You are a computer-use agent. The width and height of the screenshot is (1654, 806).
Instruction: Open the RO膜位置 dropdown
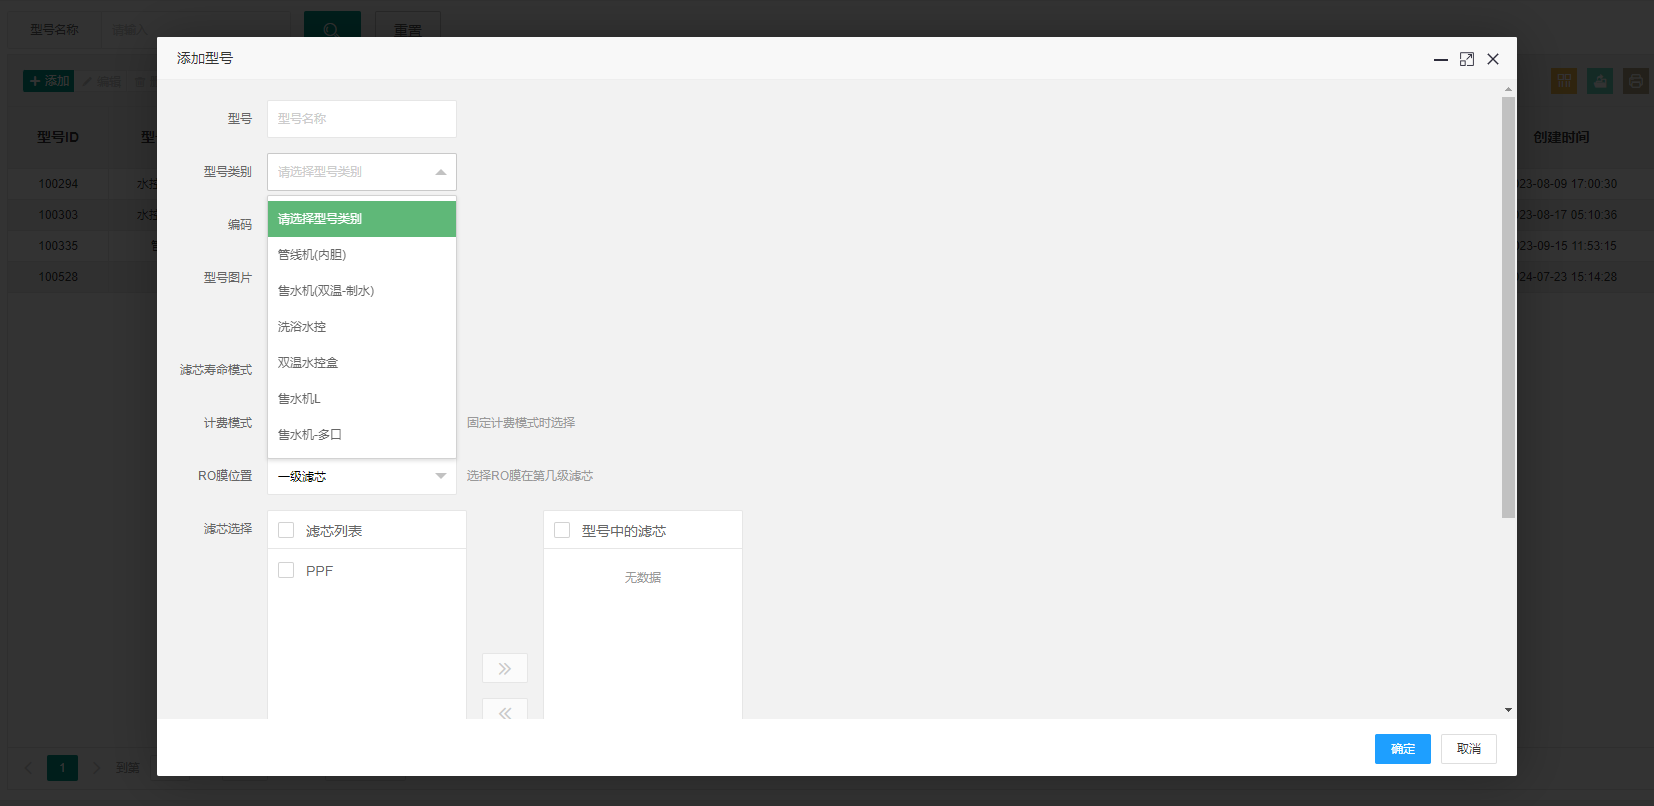pos(362,476)
